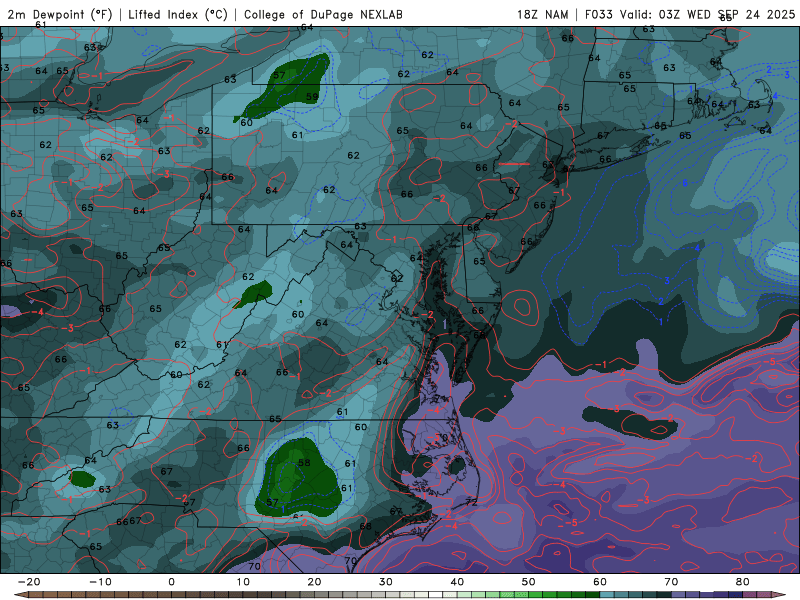Click the "2m Dewpoint (°F)" title text
The height and width of the screenshot is (600, 800).
pyautogui.click(x=60, y=14)
